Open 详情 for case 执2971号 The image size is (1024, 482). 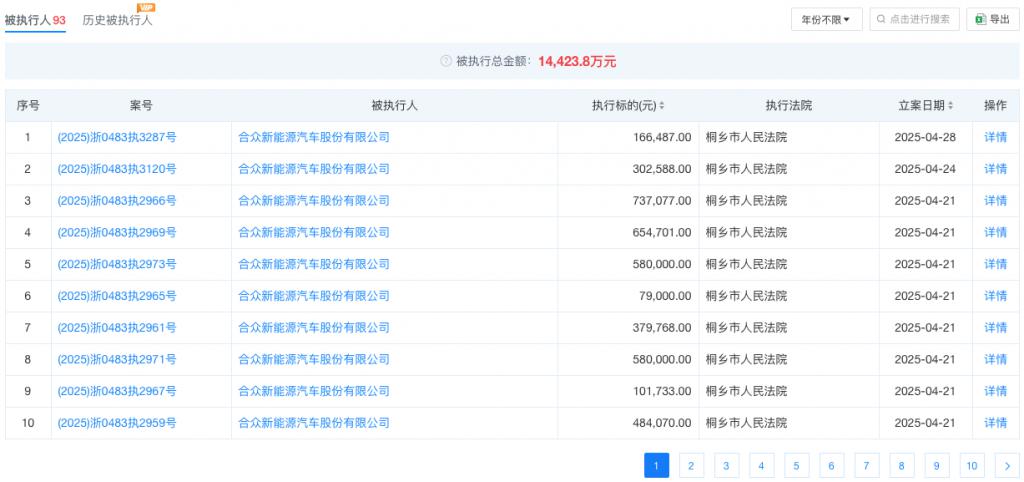coord(995,359)
